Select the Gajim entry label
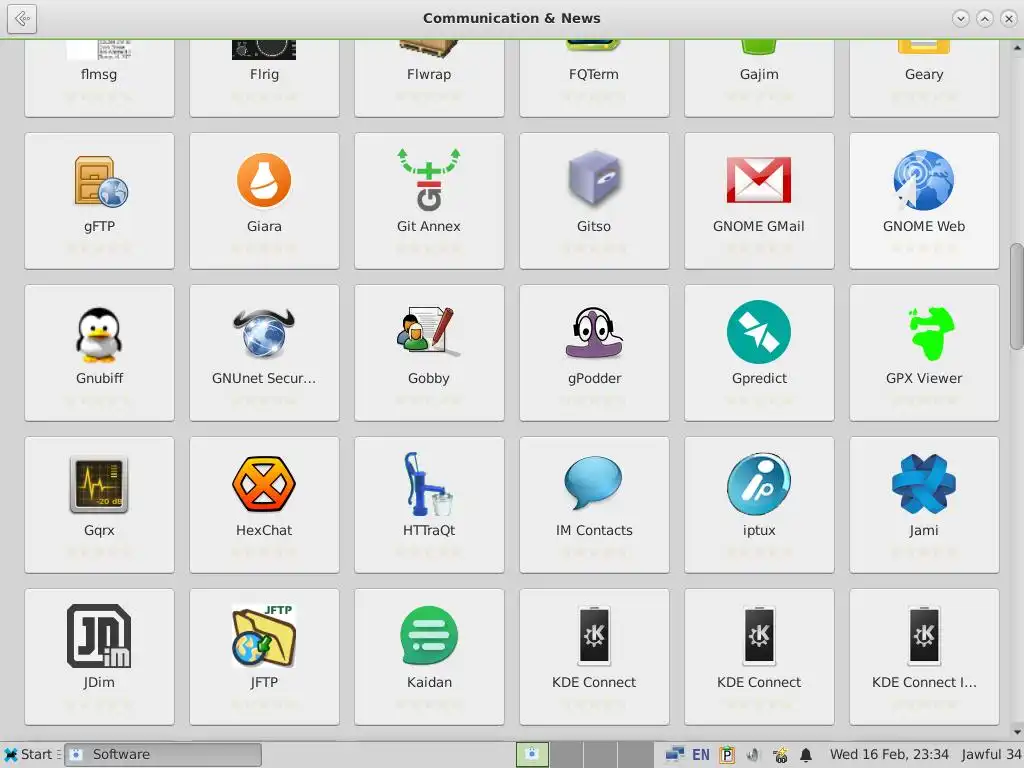1024x768 pixels. tap(759, 74)
